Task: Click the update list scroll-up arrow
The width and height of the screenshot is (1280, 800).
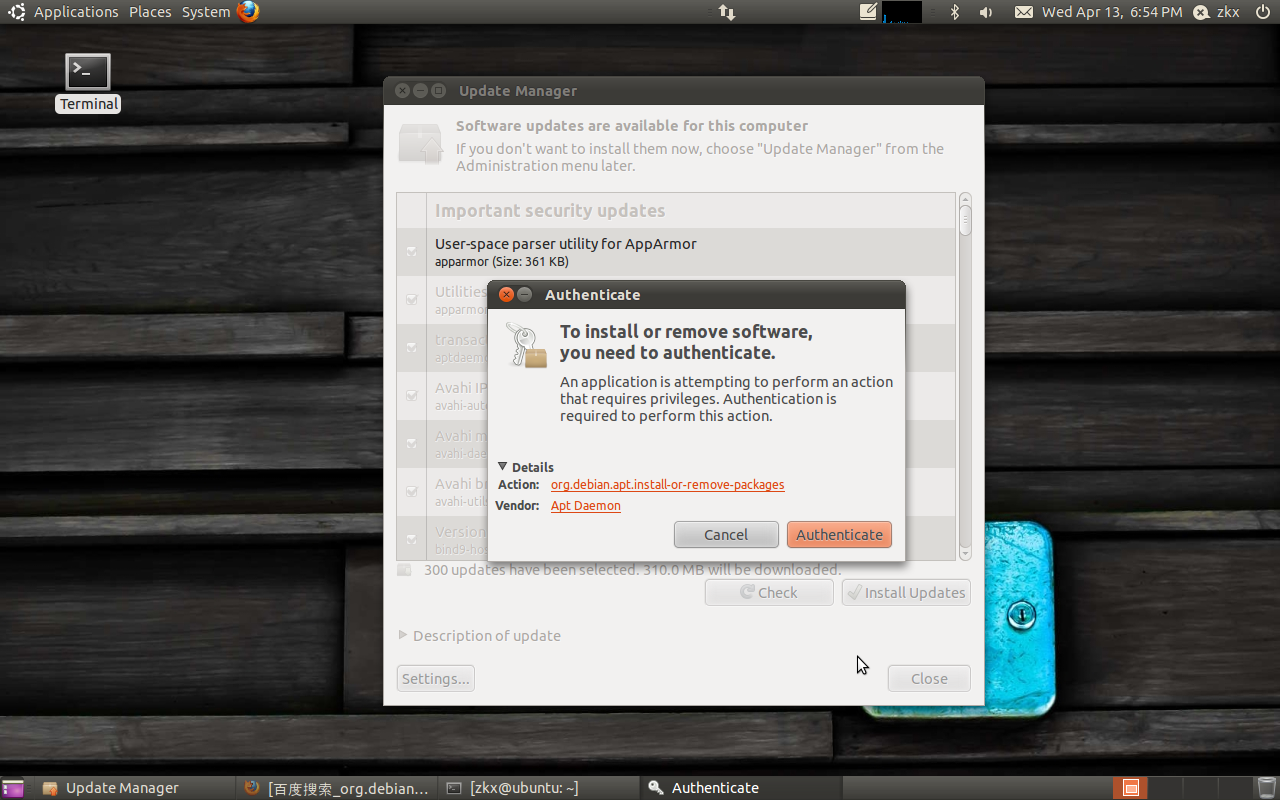Action: (x=965, y=199)
